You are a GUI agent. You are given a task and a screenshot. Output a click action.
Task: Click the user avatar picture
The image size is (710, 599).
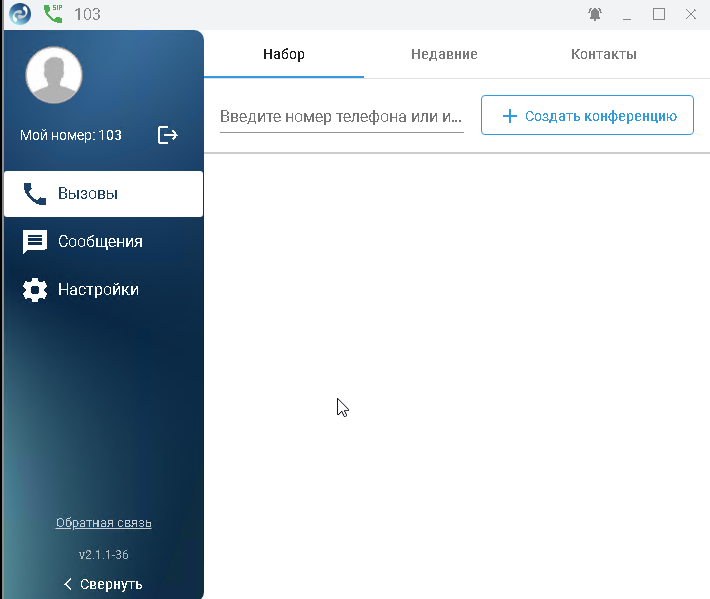click(x=54, y=75)
